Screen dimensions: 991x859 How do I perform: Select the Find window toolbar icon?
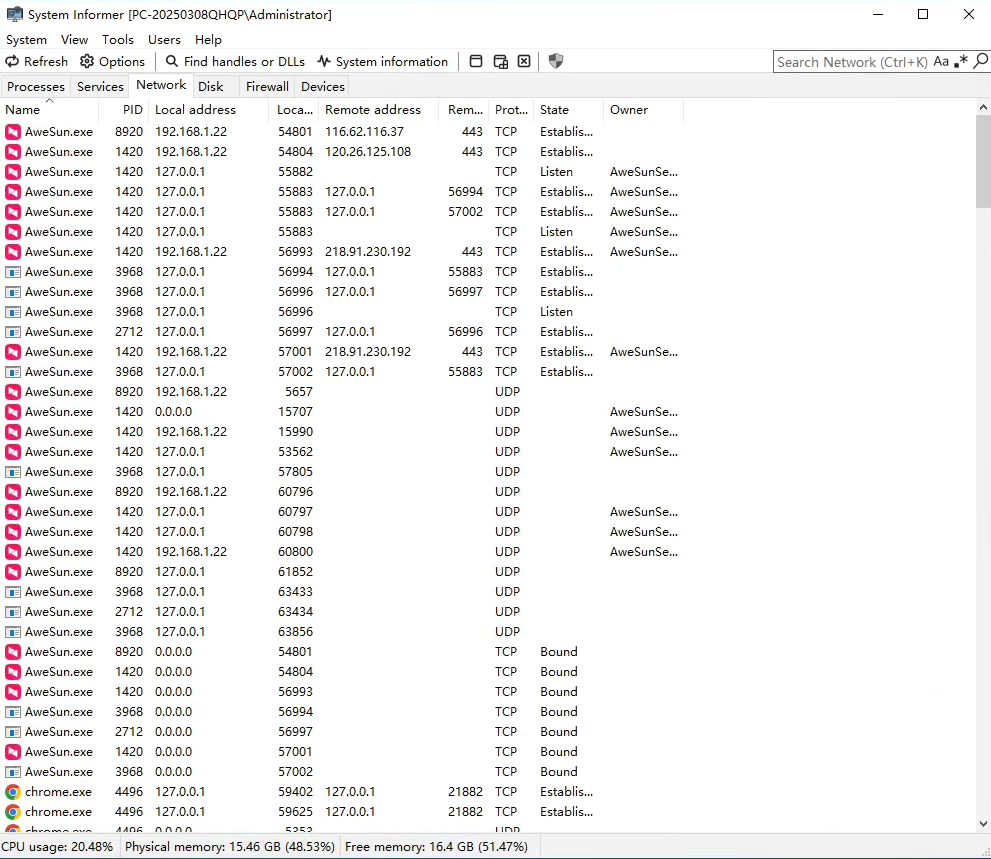[476, 61]
